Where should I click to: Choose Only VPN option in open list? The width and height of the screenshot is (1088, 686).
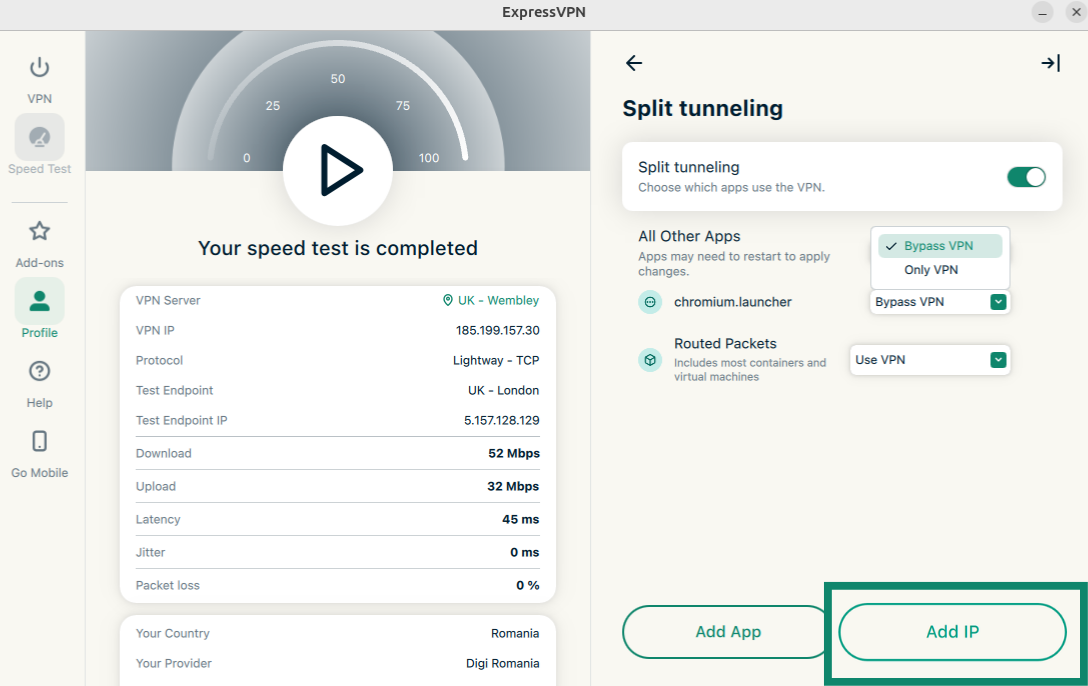tap(931, 270)
